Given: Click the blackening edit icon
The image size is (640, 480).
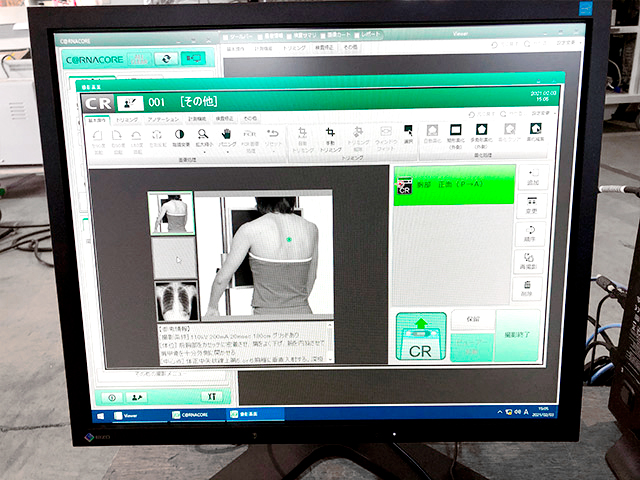Looking at the screenshot, I should click(535, 129).
